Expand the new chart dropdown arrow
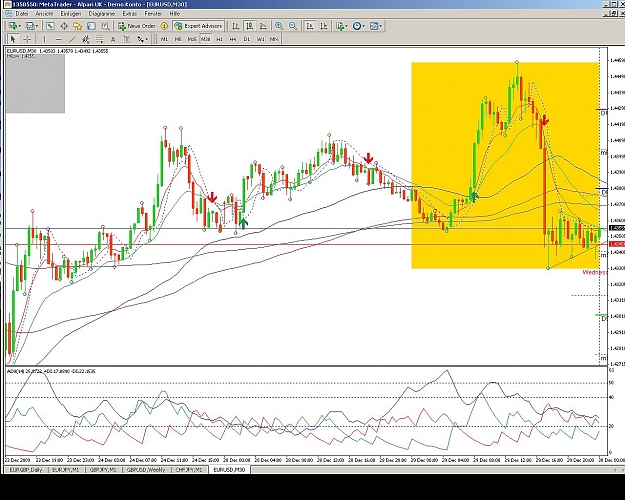625x500 pixels. point(20,26)
